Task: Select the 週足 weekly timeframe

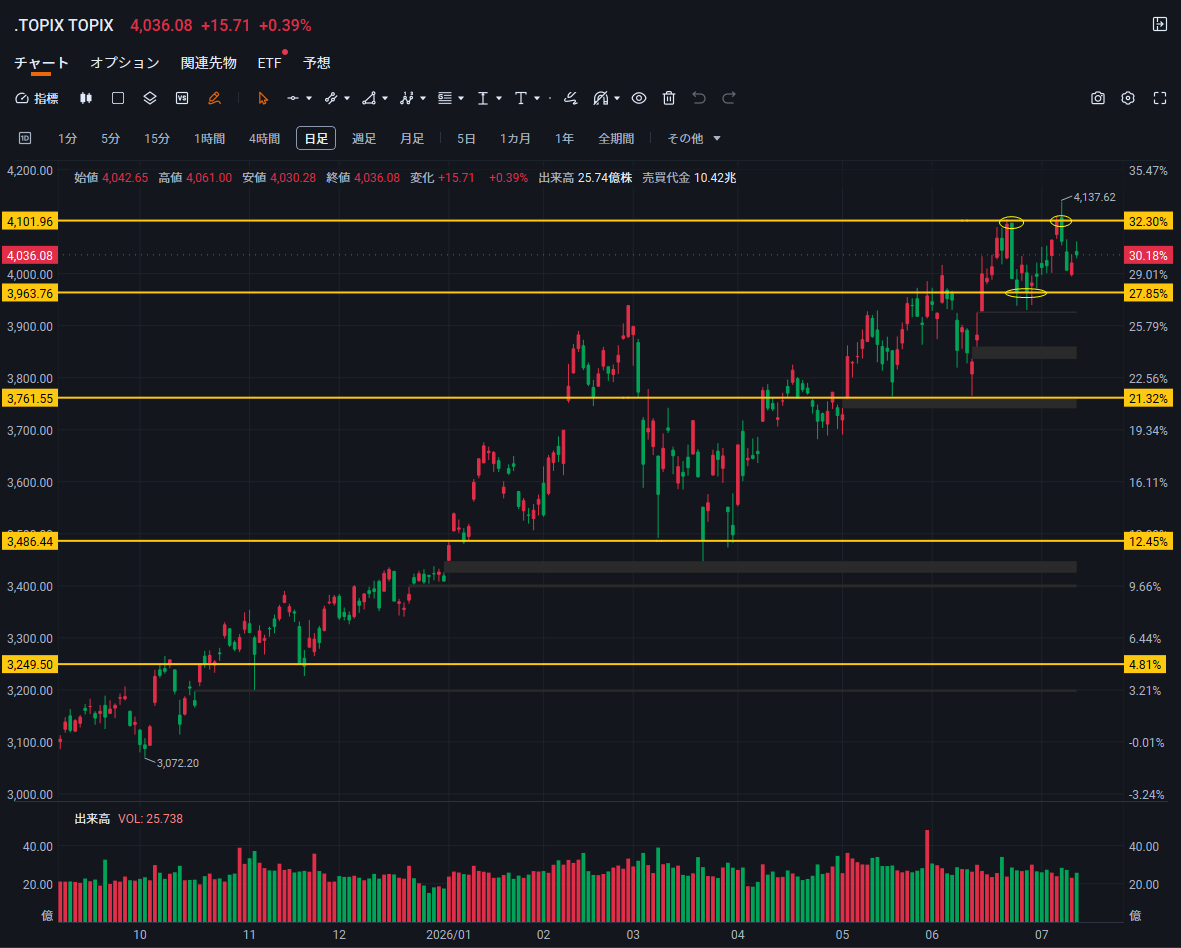Action: click(364, 139)
